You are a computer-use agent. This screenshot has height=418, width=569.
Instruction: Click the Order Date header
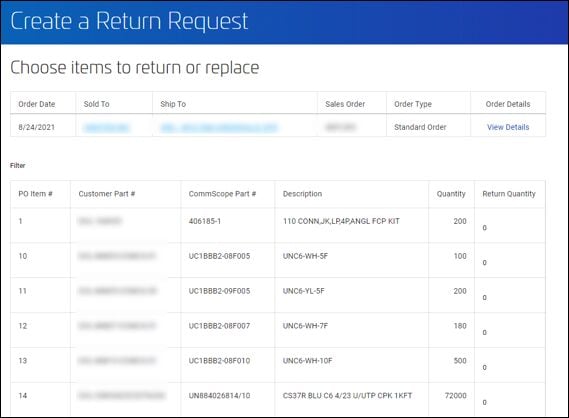tap(37, 104)
